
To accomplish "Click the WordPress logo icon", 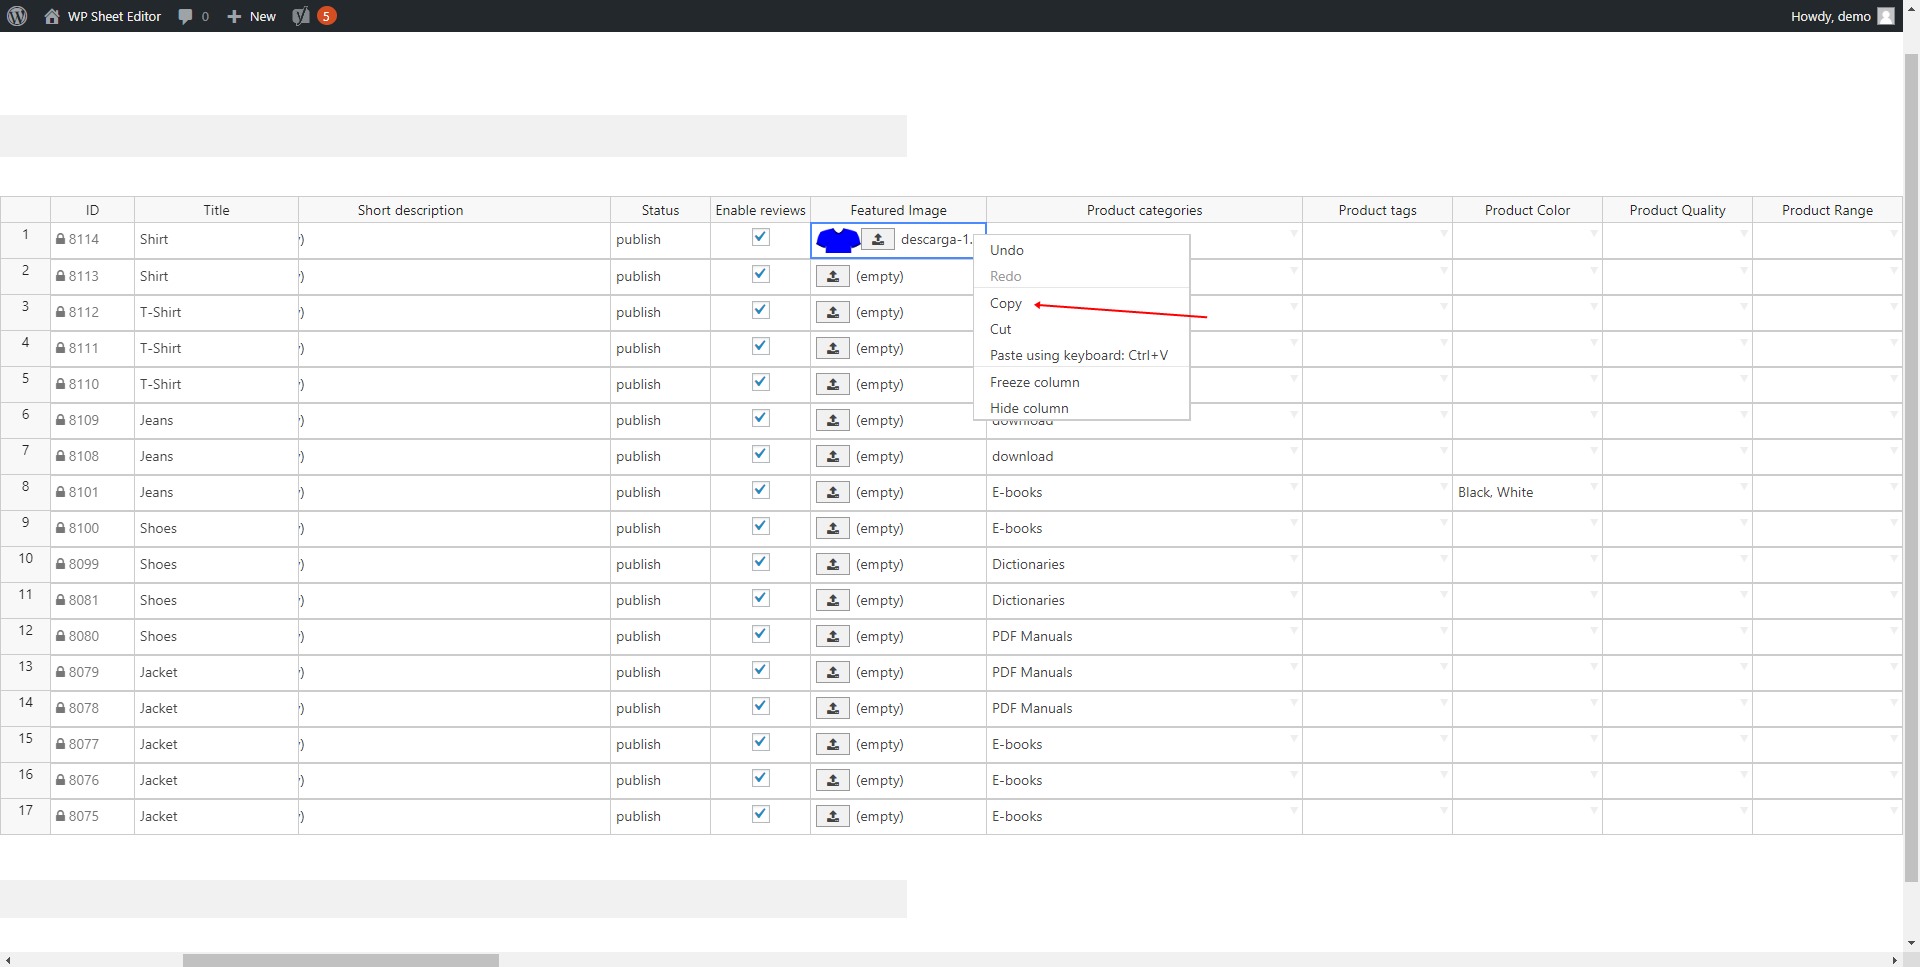I will click(x=17, y=16).
